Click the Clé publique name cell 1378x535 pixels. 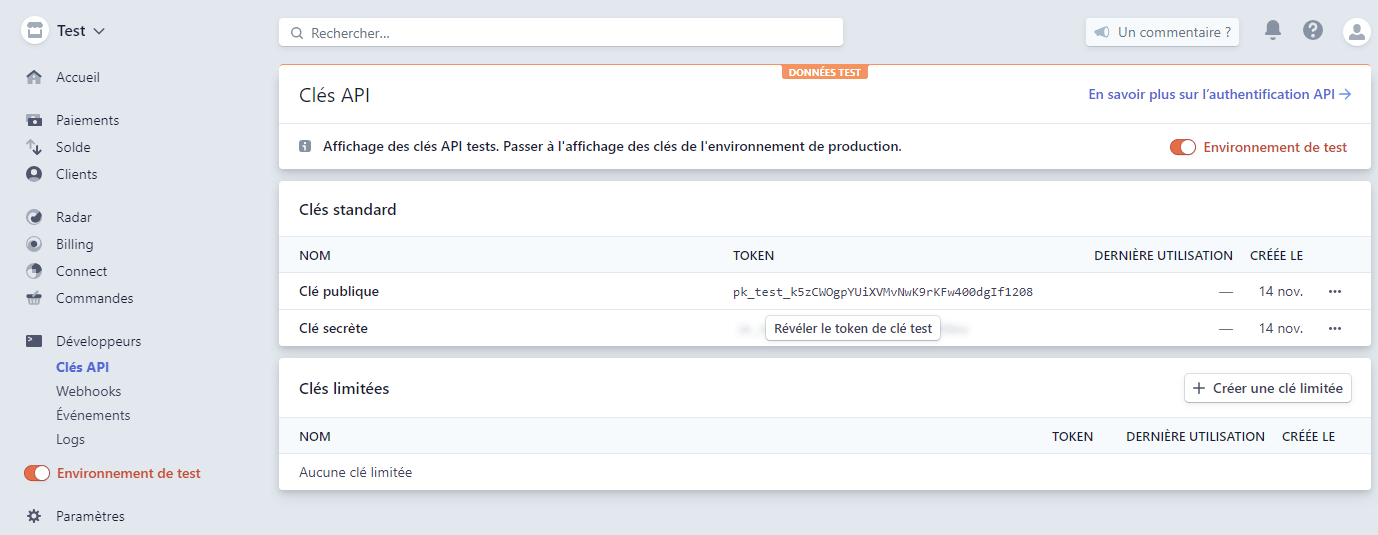point(339,291)
